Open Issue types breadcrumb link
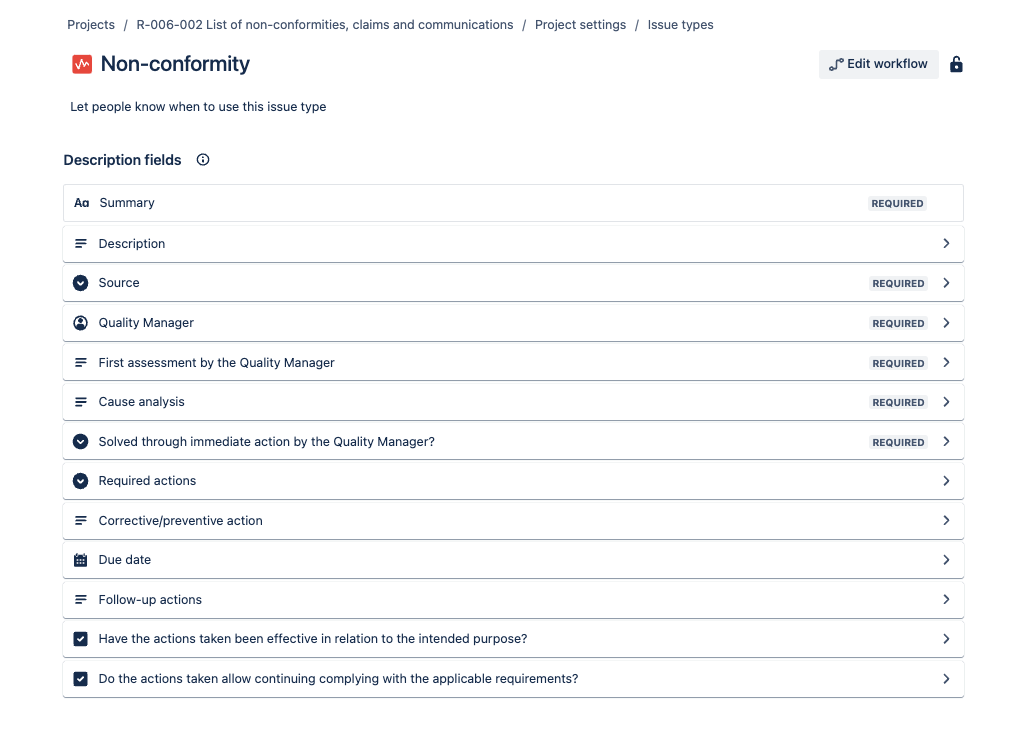 [680, 25]
